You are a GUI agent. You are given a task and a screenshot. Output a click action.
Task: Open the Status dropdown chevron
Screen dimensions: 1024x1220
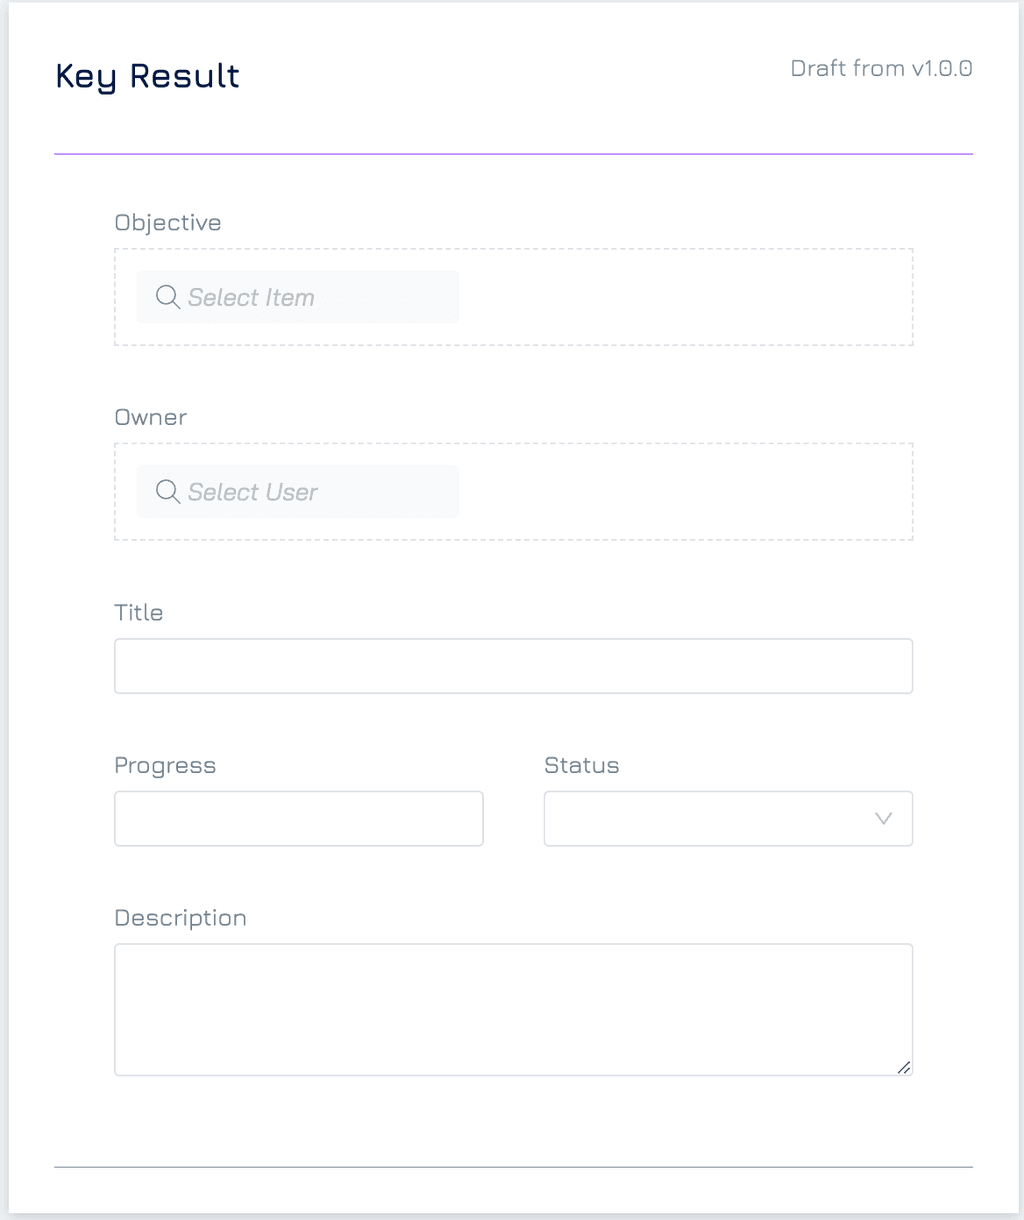883,818
